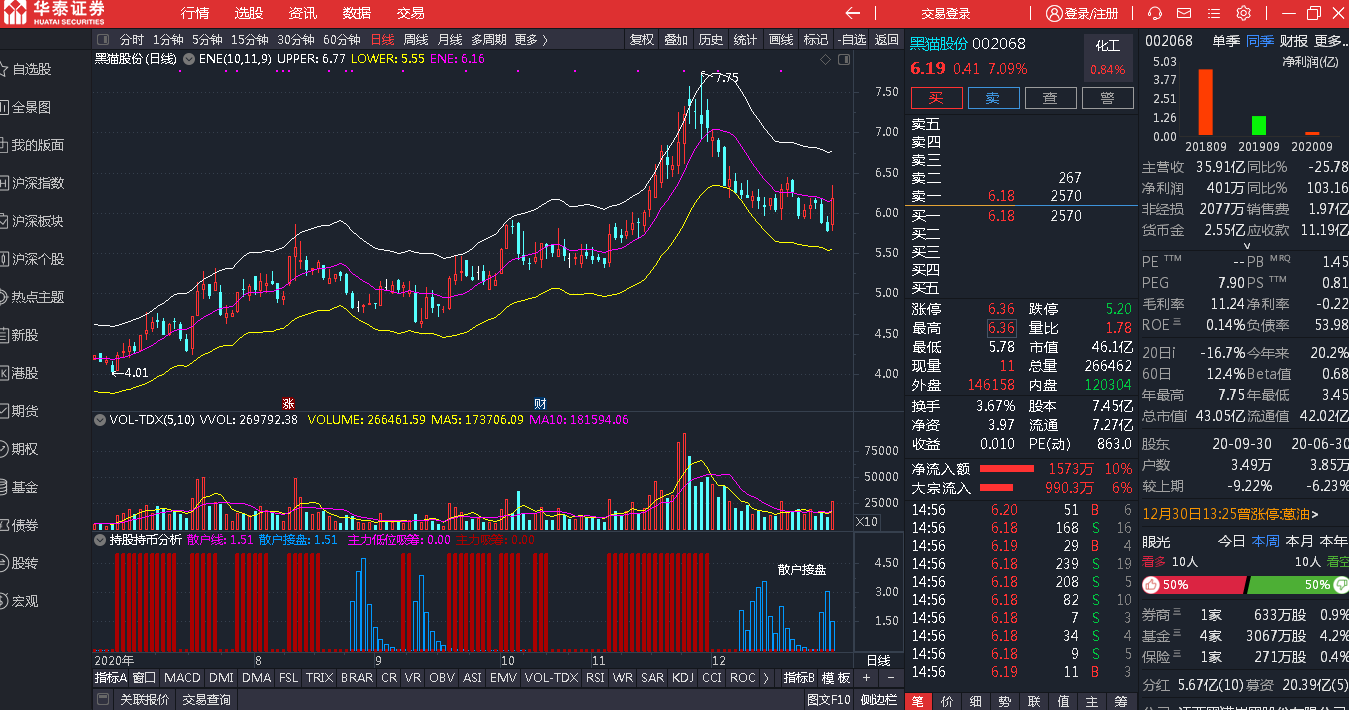Click the 警 alert button
This screenshot has width=1349, height=710.
(1107, 98)
